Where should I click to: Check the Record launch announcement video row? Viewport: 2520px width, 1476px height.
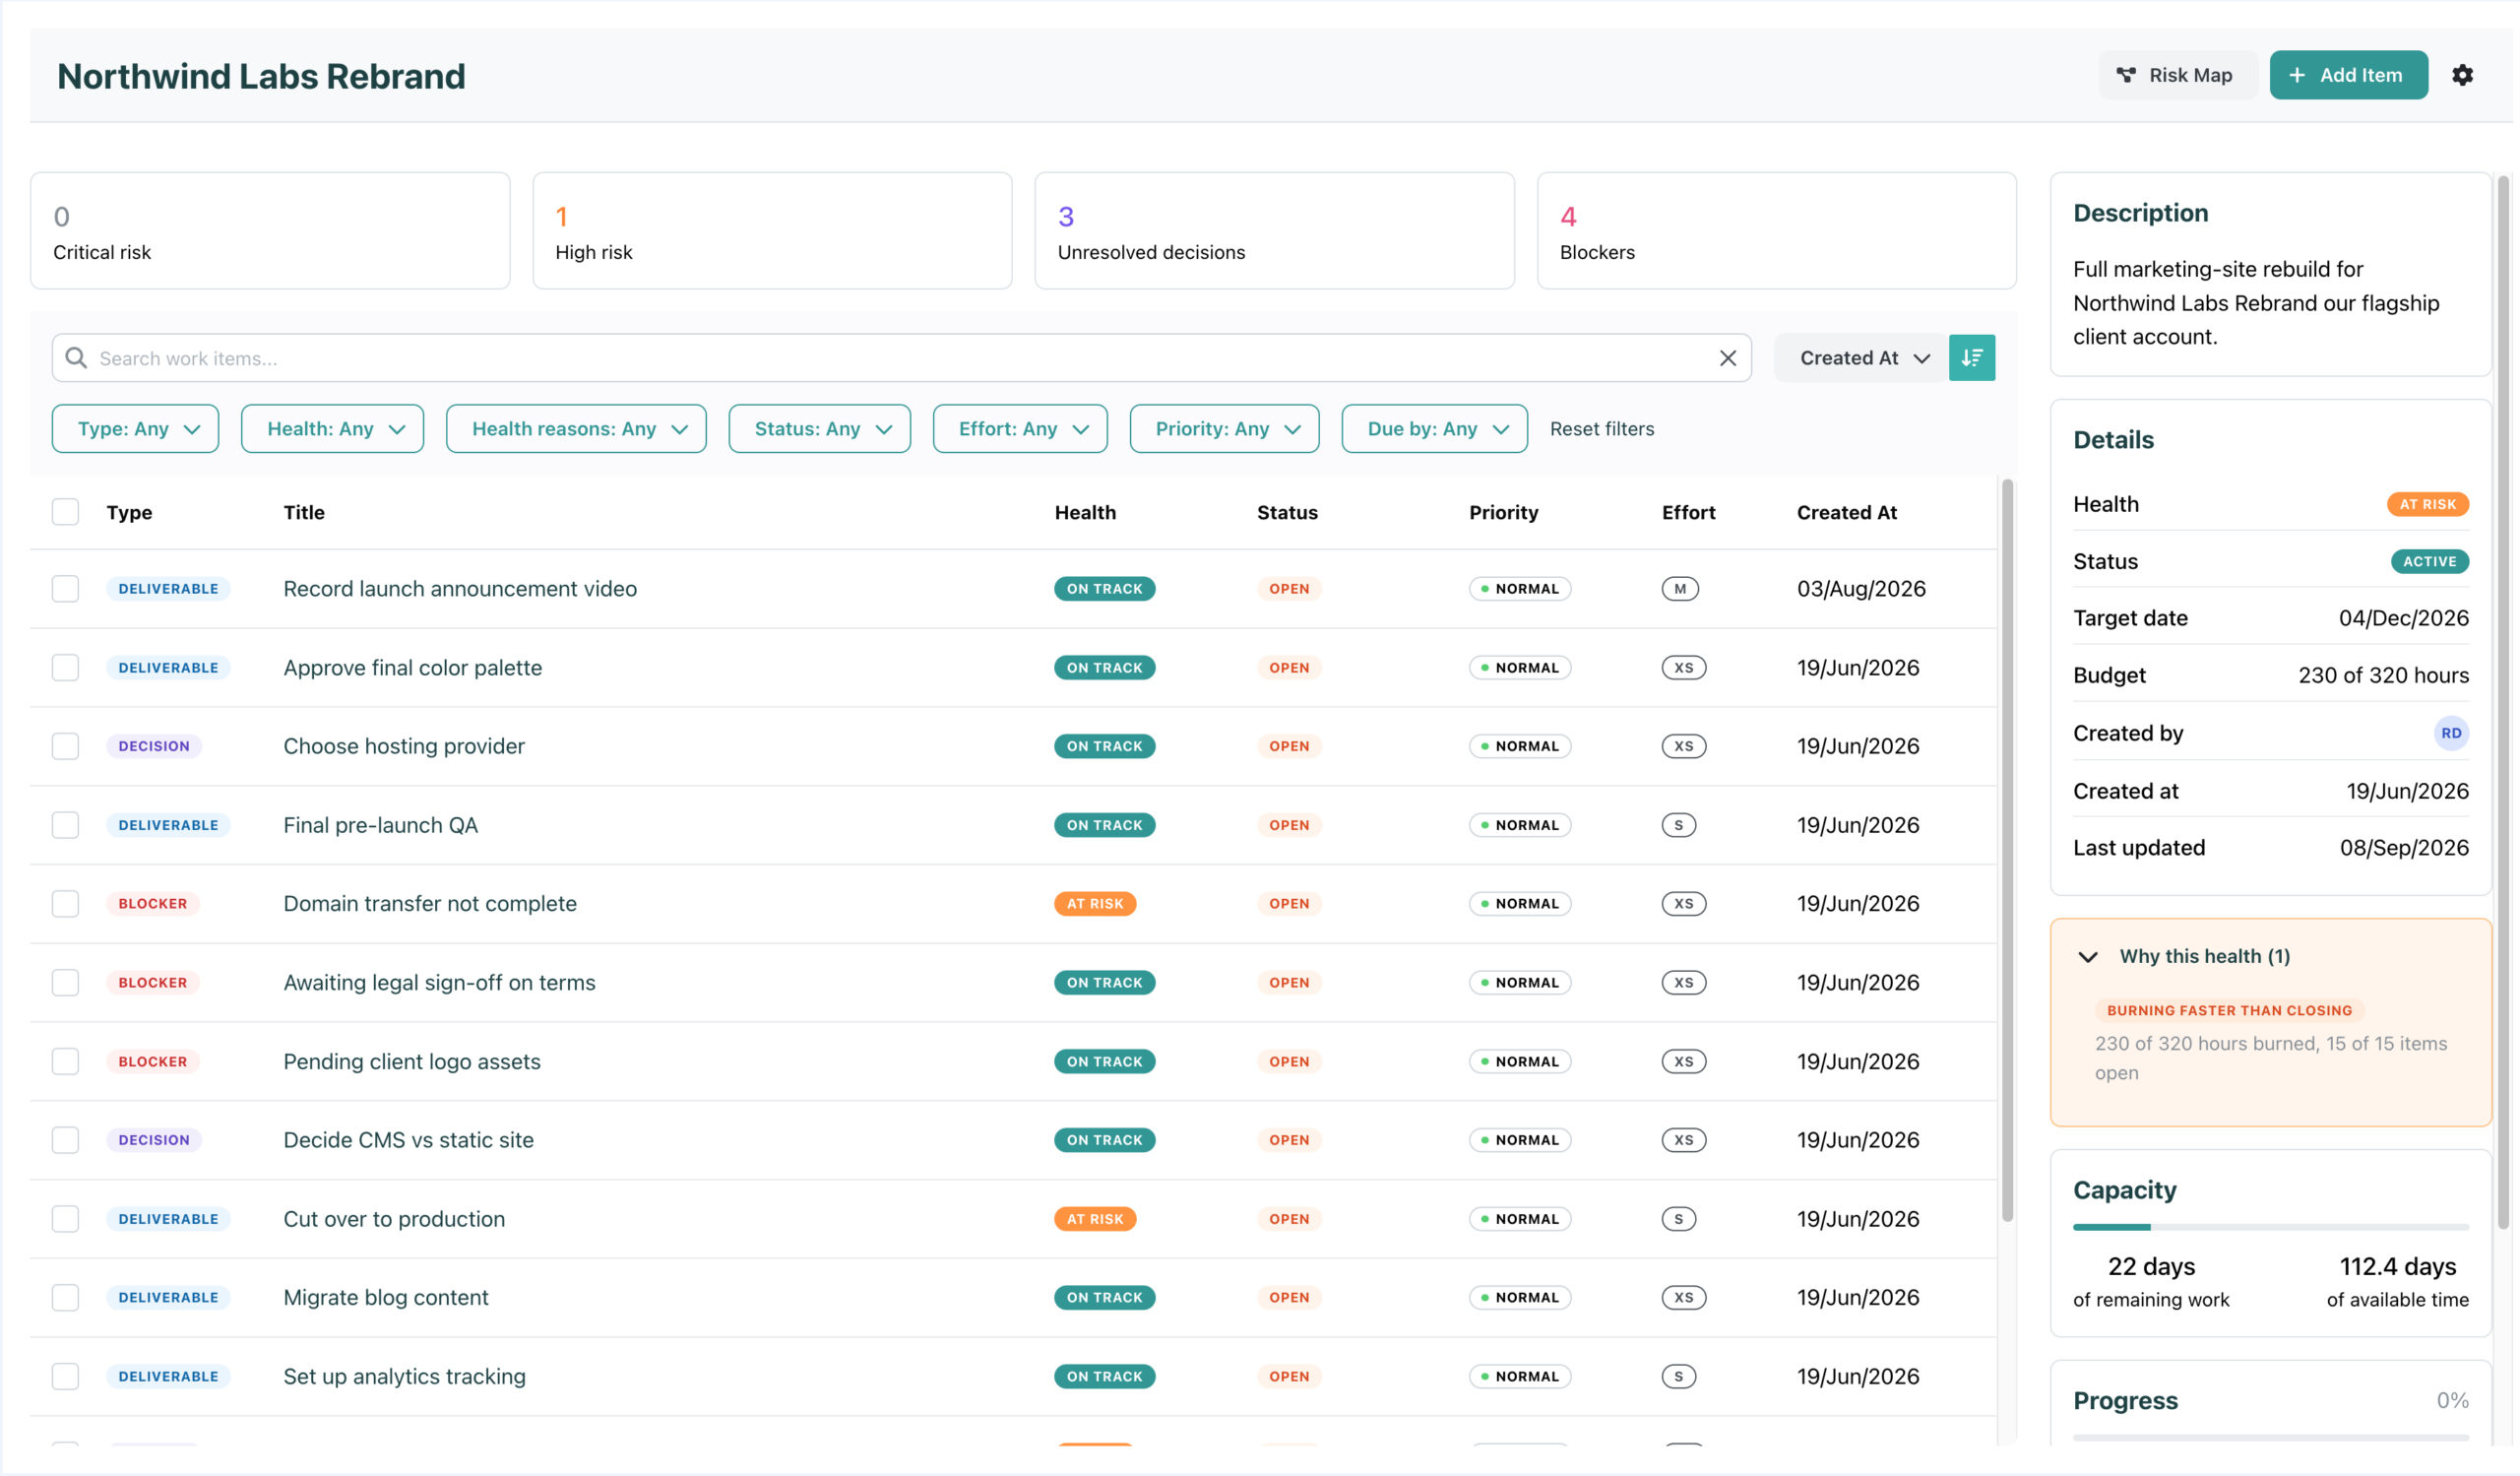pyautogui.click(x=65, y=589)
